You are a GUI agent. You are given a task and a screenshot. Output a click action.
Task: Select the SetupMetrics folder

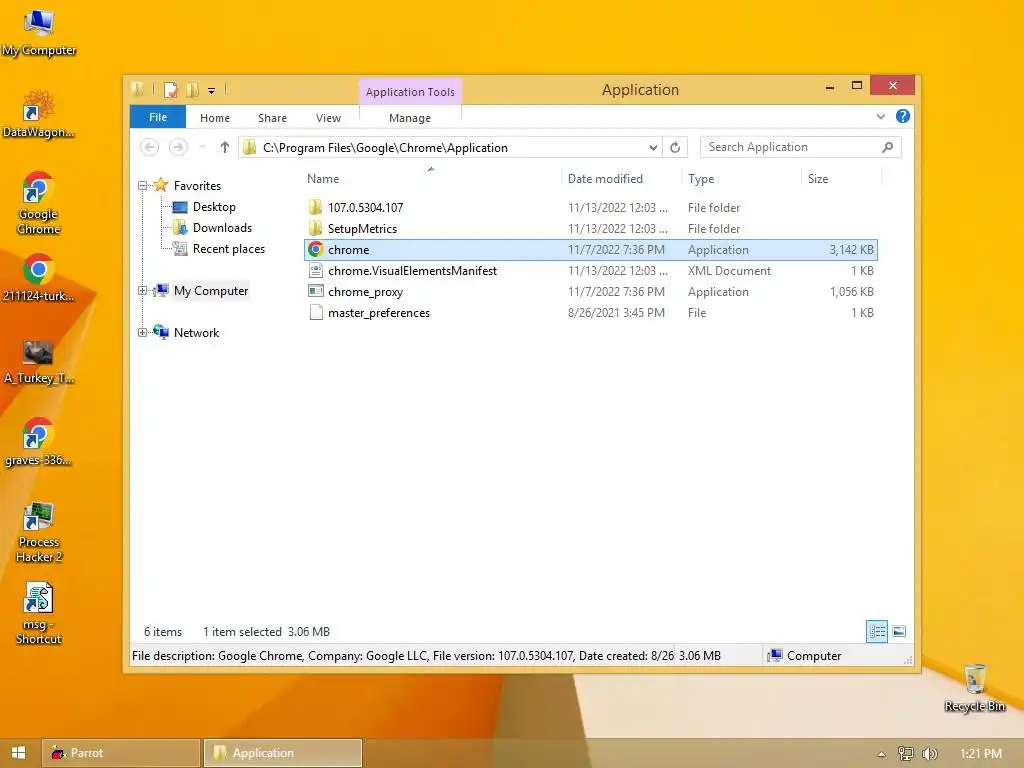click(591, 229)
